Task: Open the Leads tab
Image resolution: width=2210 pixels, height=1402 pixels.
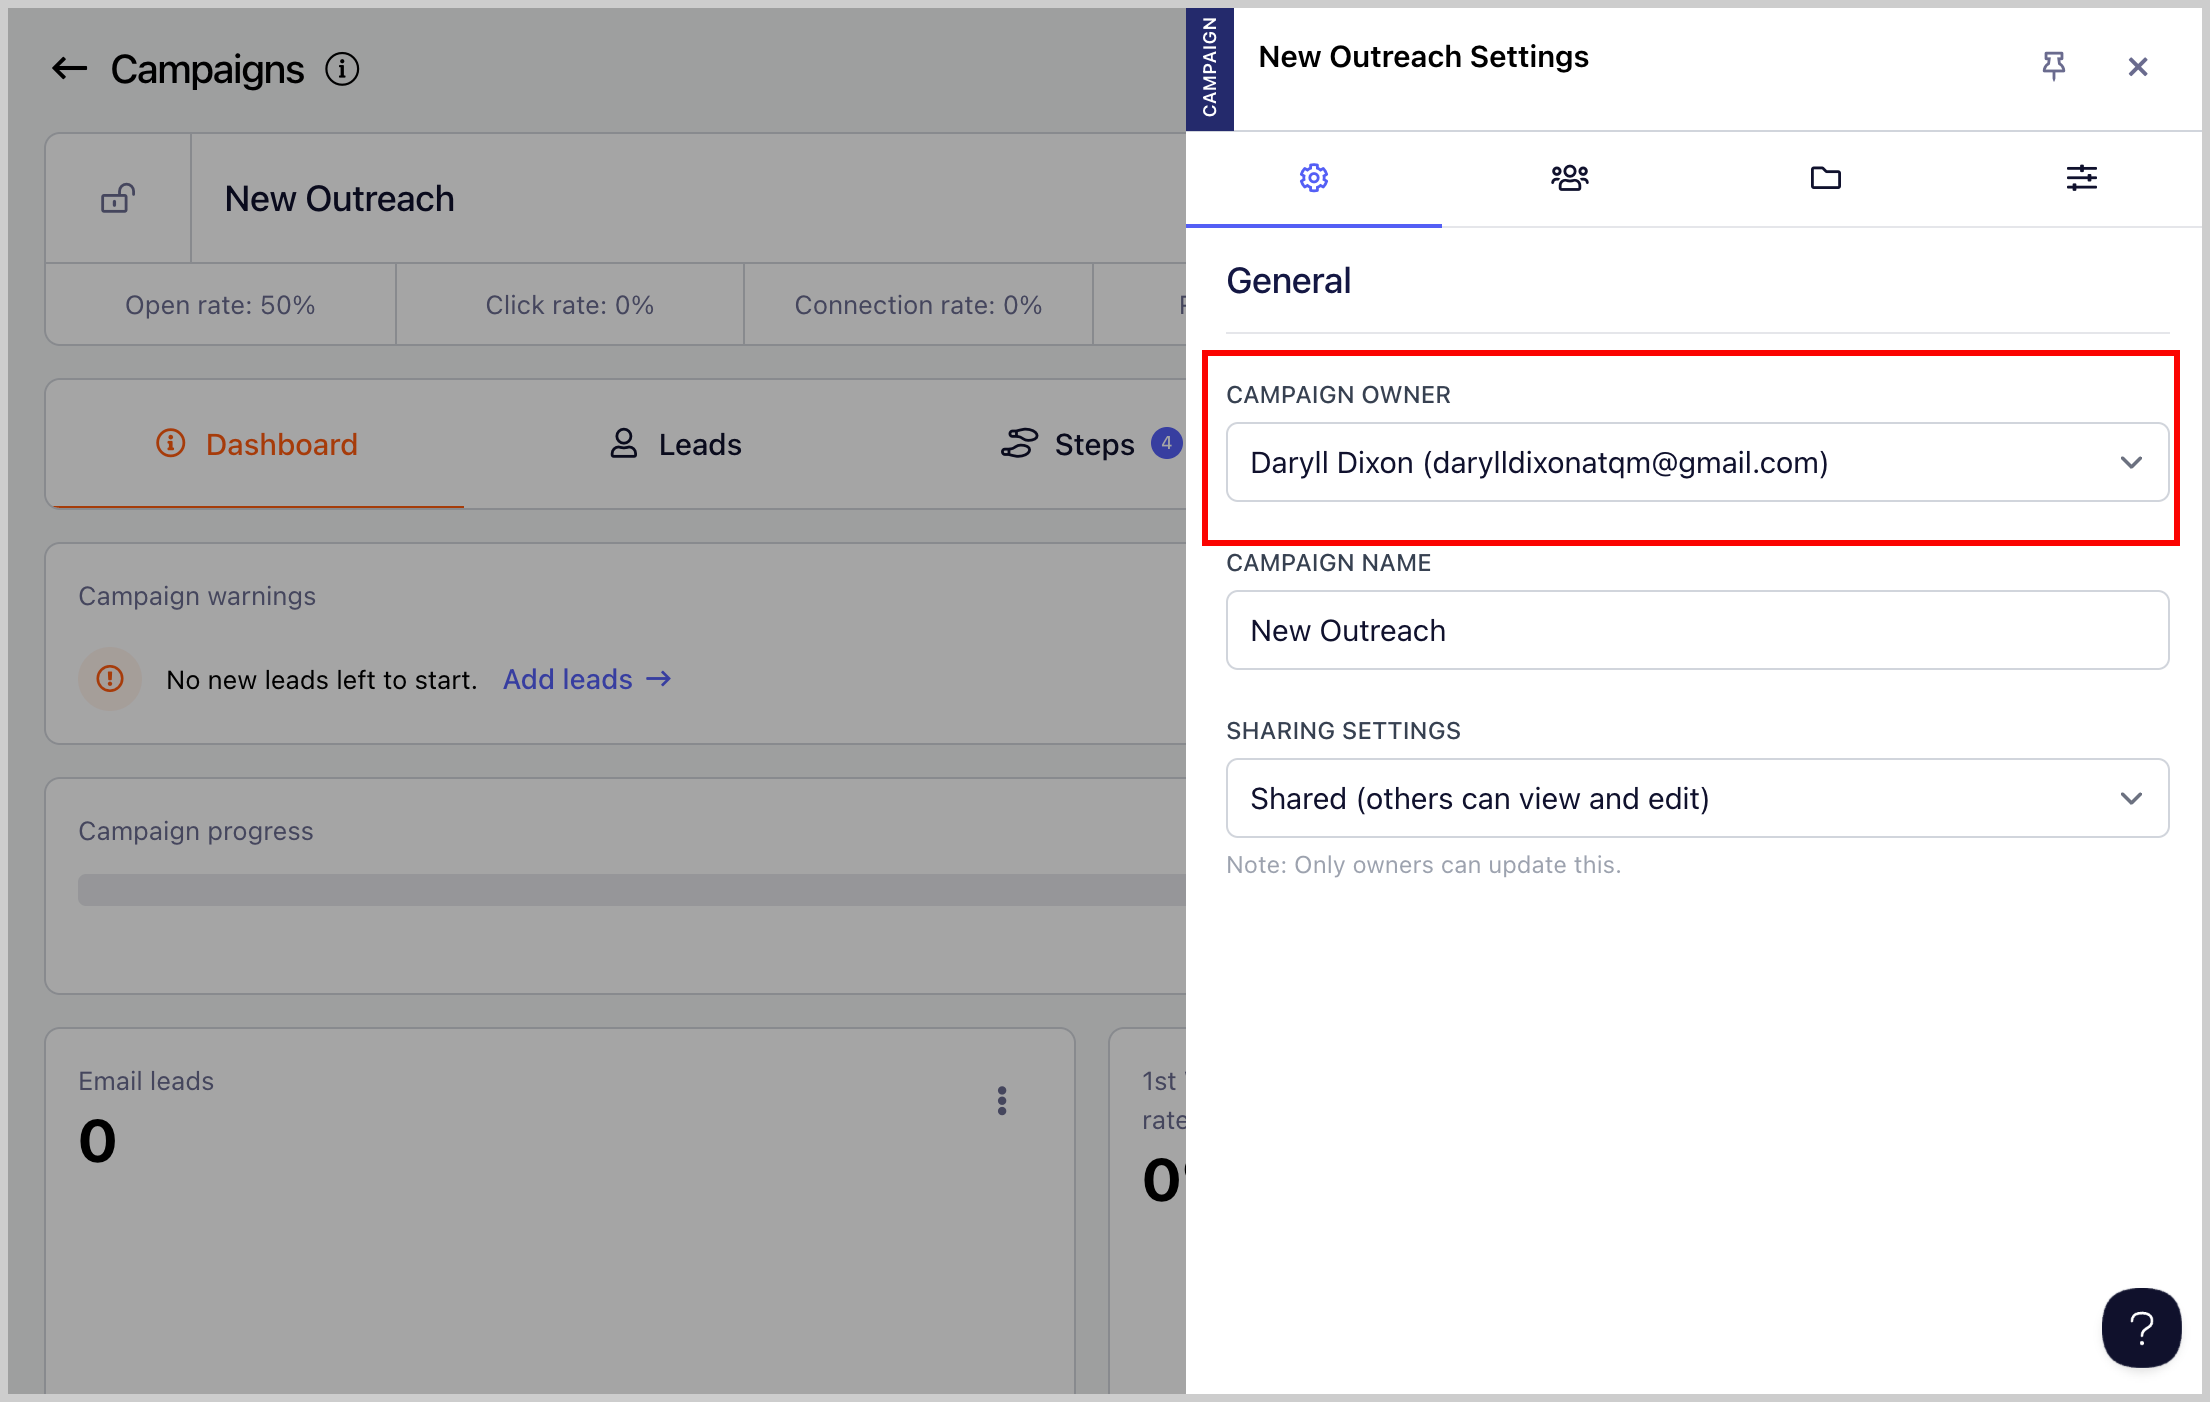Action: point(676,444)
